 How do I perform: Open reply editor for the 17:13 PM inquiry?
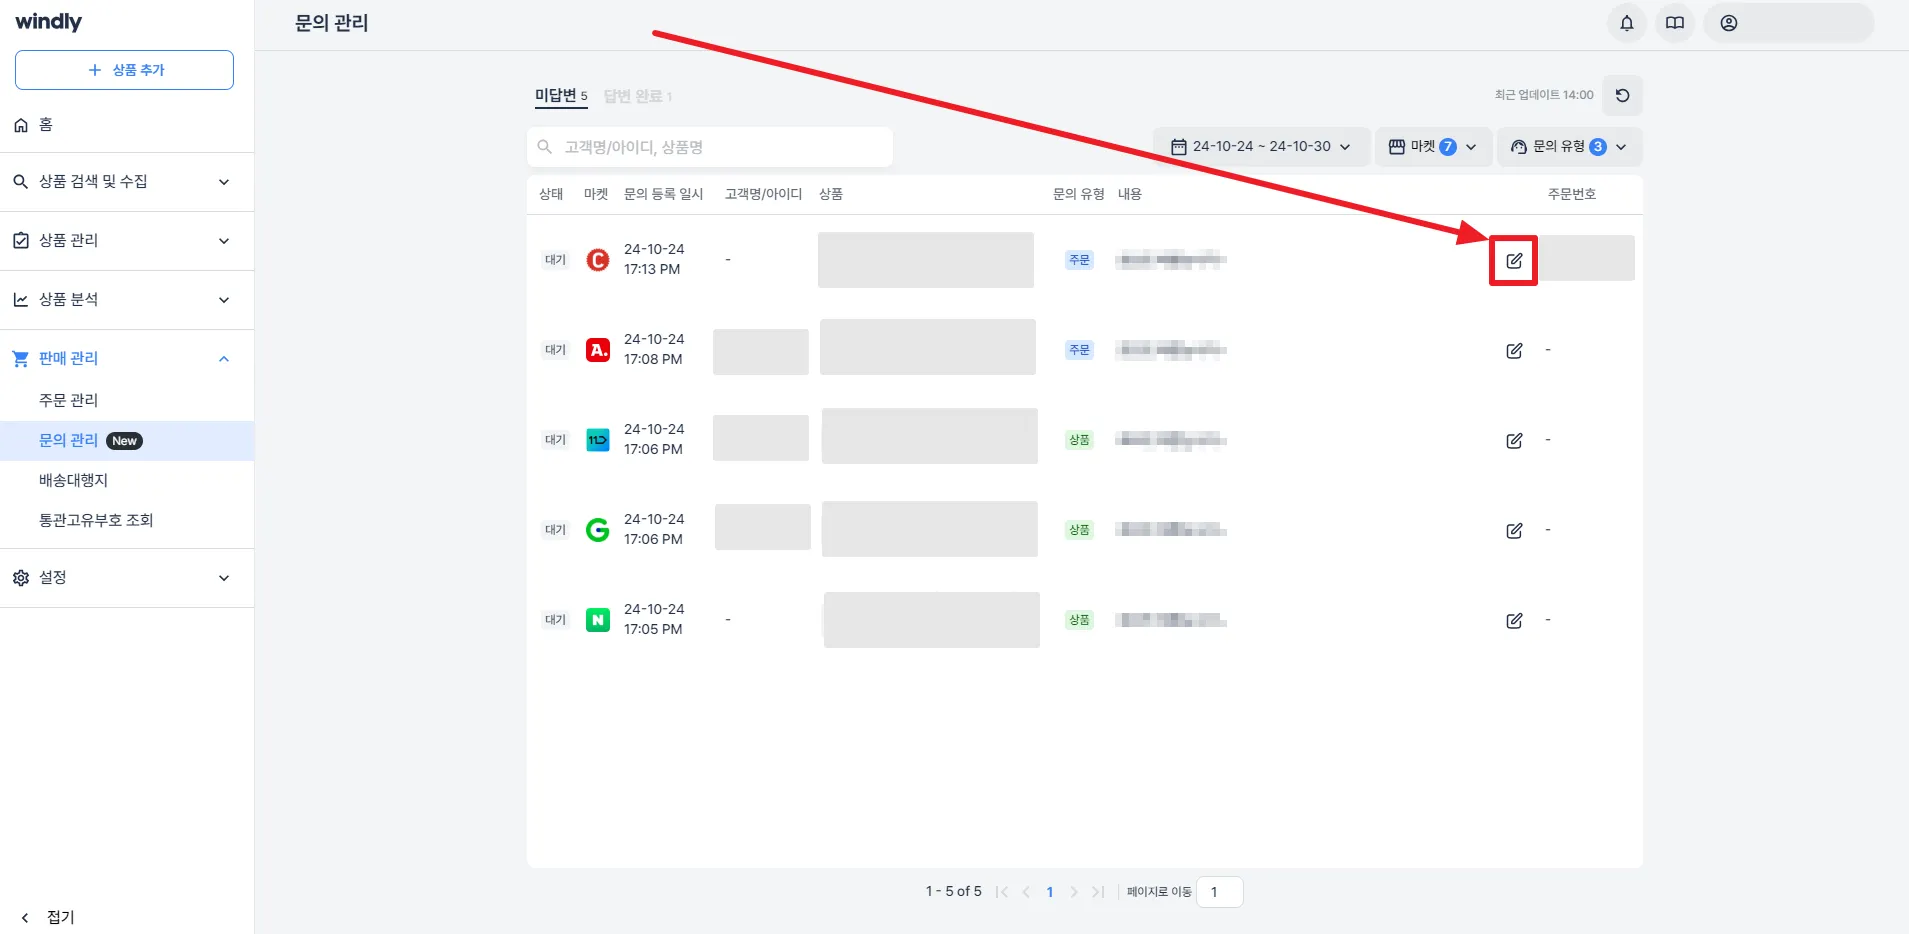pyautogui.click(x=1514, y=261)
